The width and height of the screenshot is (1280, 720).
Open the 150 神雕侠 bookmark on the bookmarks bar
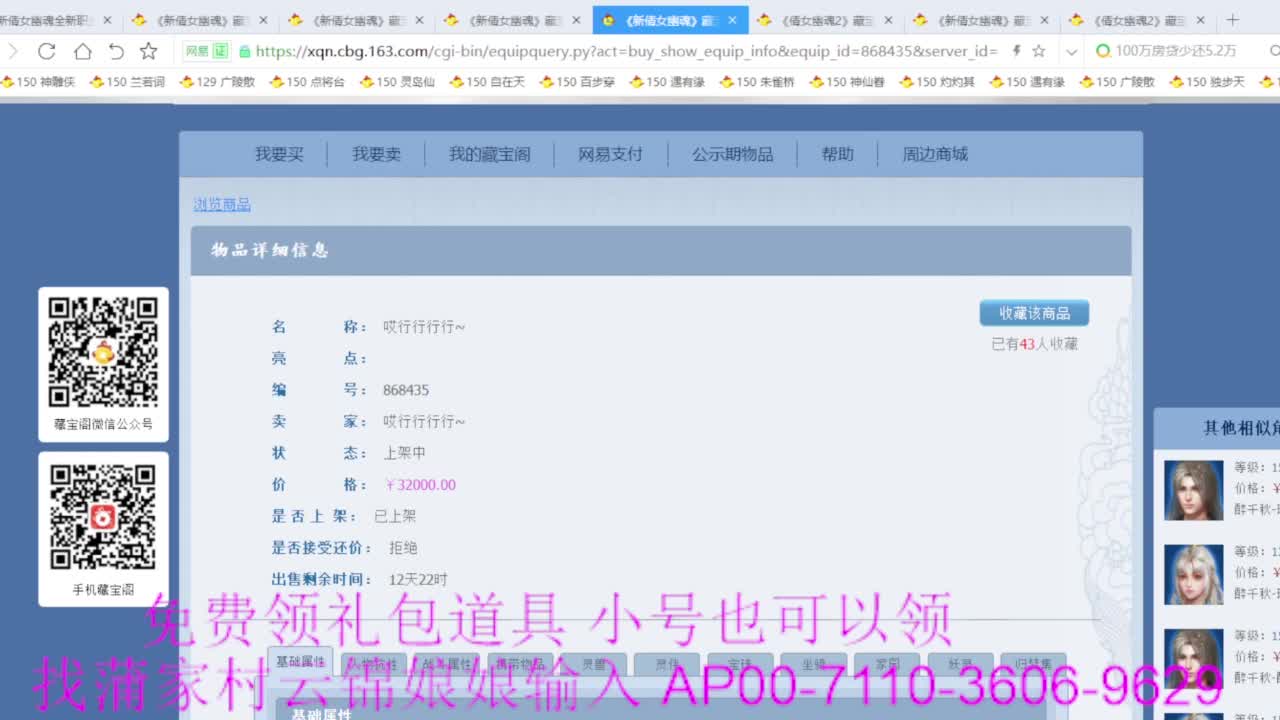coord(43,81)
